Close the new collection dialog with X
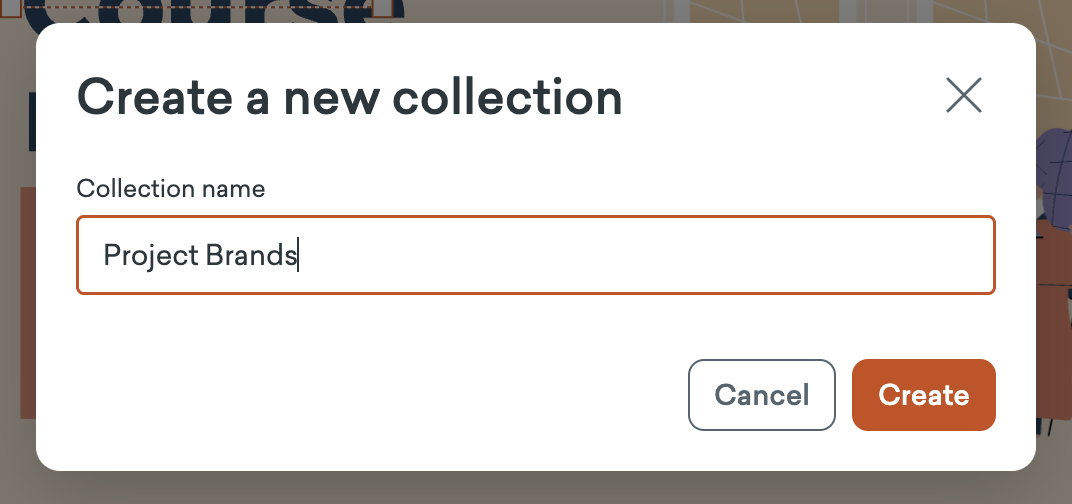 (964, 95)
